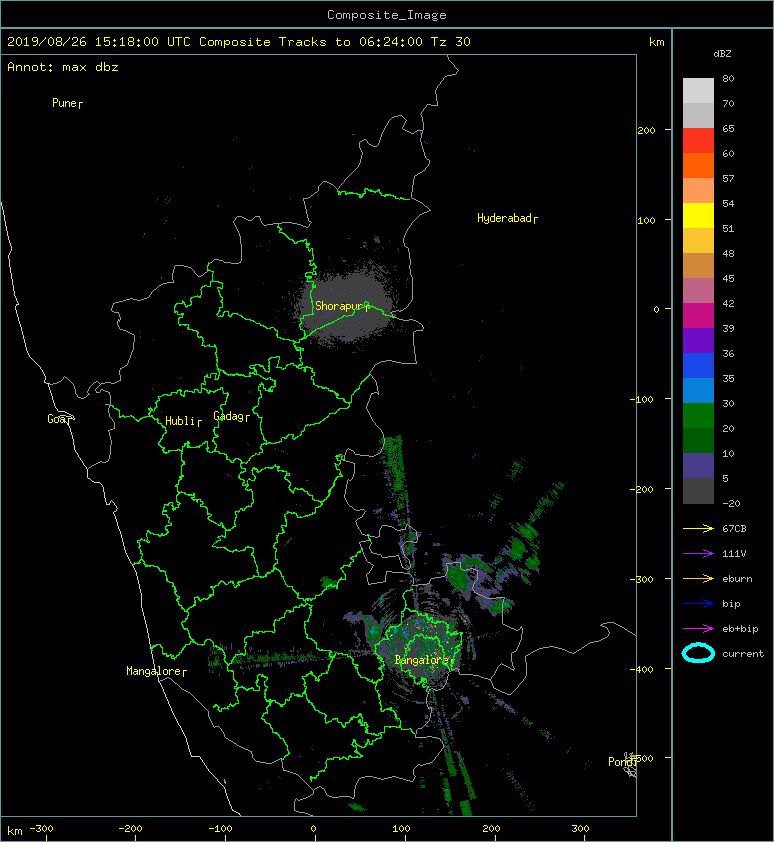Click the violet 39 dBZ legend swatch
The height and width of the screenshot is (842, 774).
point(698,340)
